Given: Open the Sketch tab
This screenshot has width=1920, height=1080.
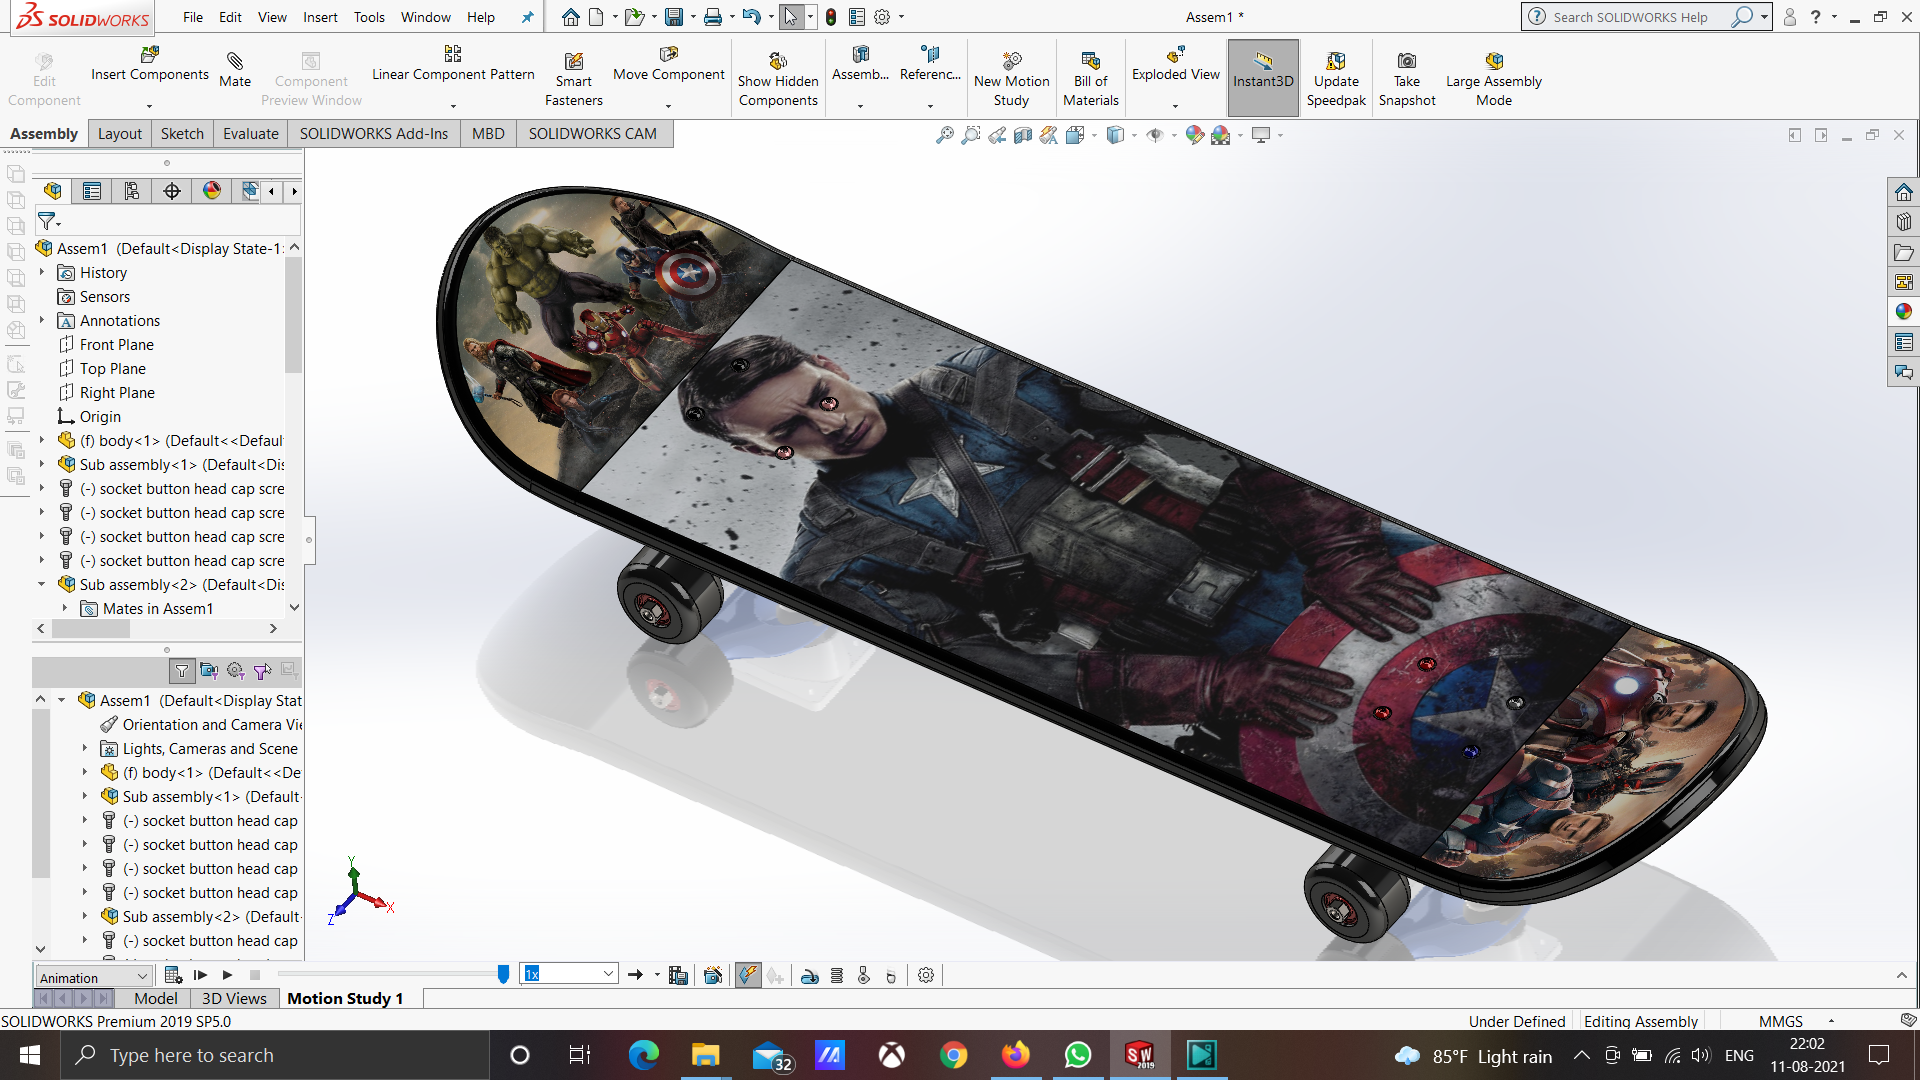Looking at the screenshot, I should coord(182,134).
